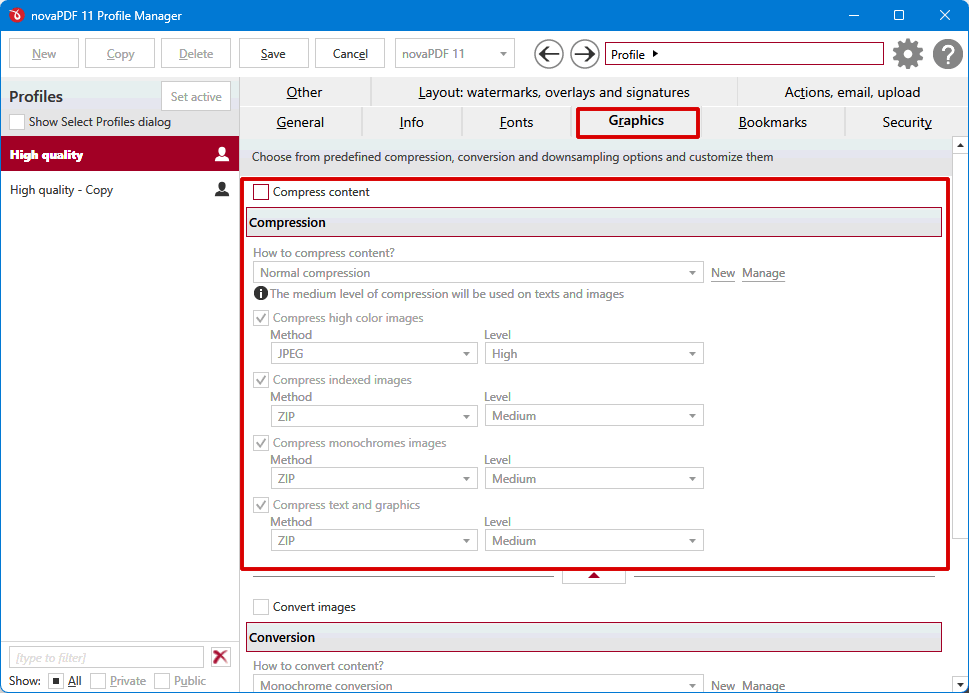Viewport: 969px width, 693px height.
Task: Click the Profile breadcrumb path field
Action: pyautogui.click(x=744, y=54)
